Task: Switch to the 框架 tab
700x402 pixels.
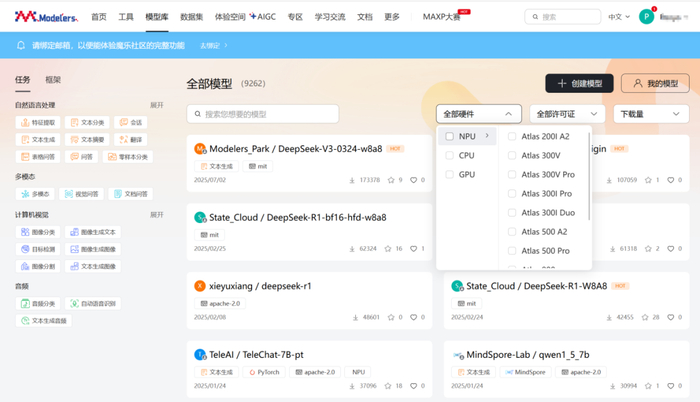Action: [x=53, y=80]
